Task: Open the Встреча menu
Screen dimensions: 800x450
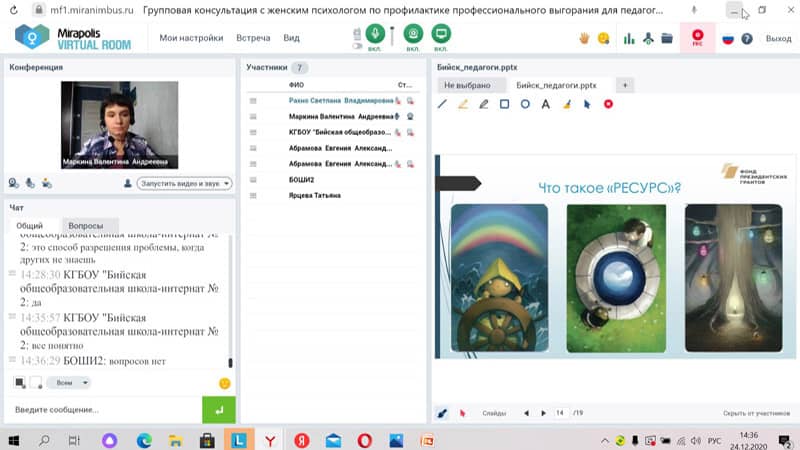Action: point(253,38)
